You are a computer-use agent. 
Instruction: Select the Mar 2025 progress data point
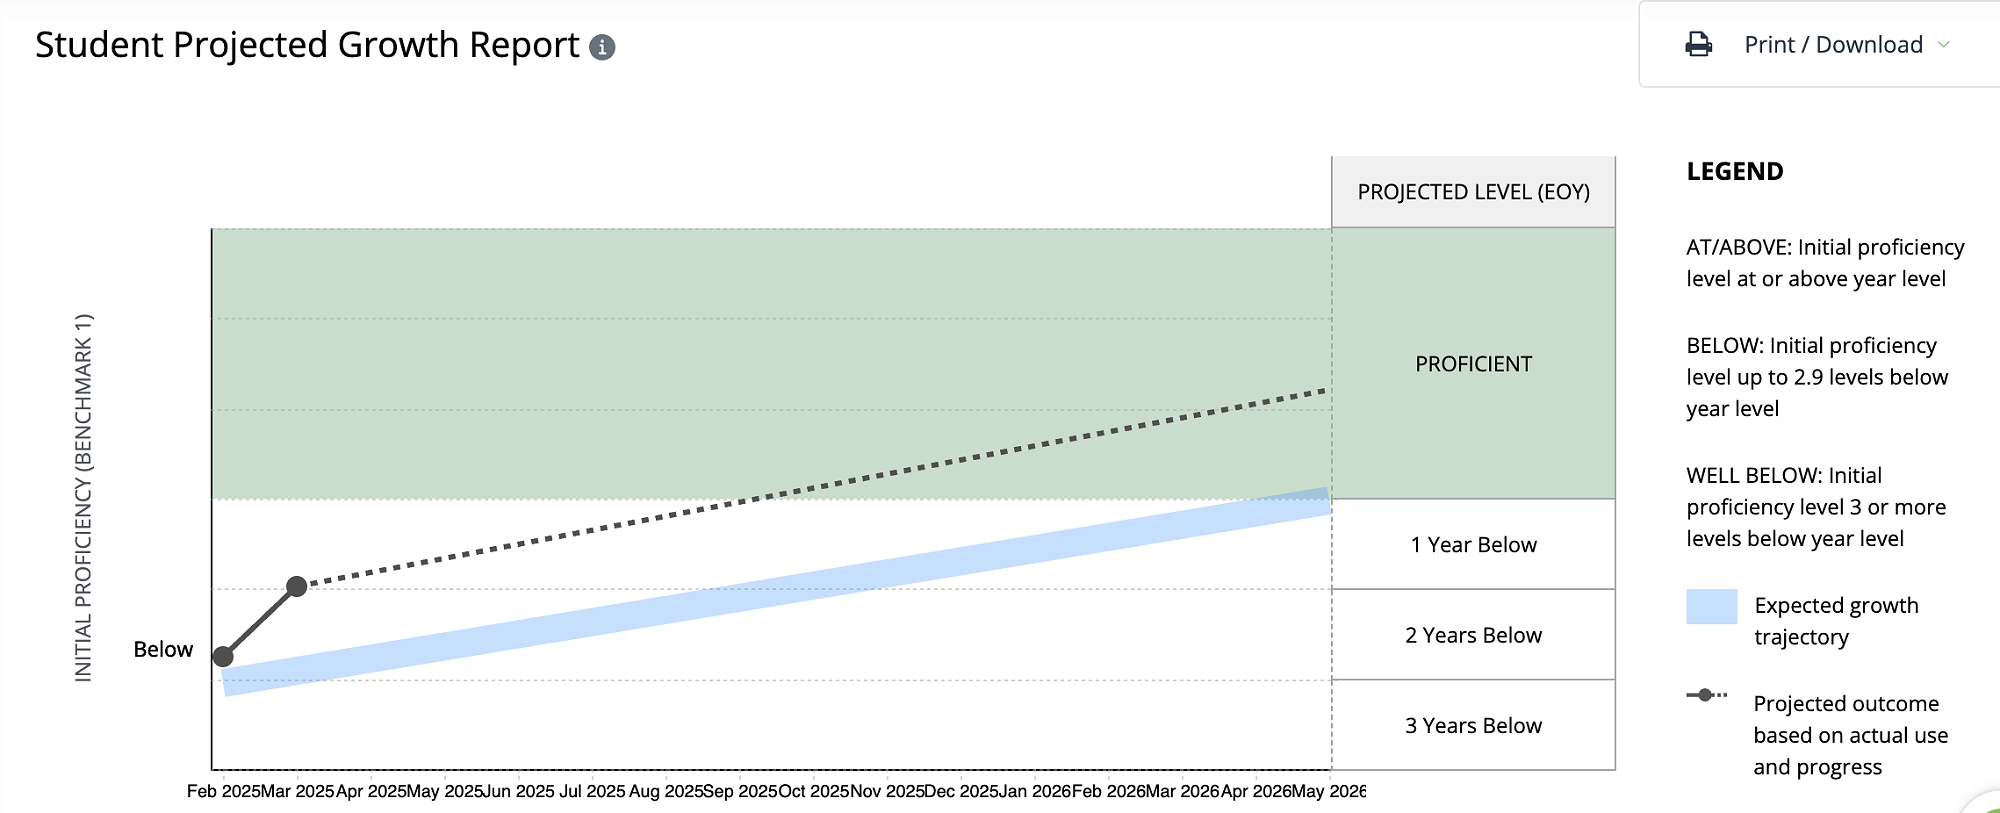(x=297, y=586)
